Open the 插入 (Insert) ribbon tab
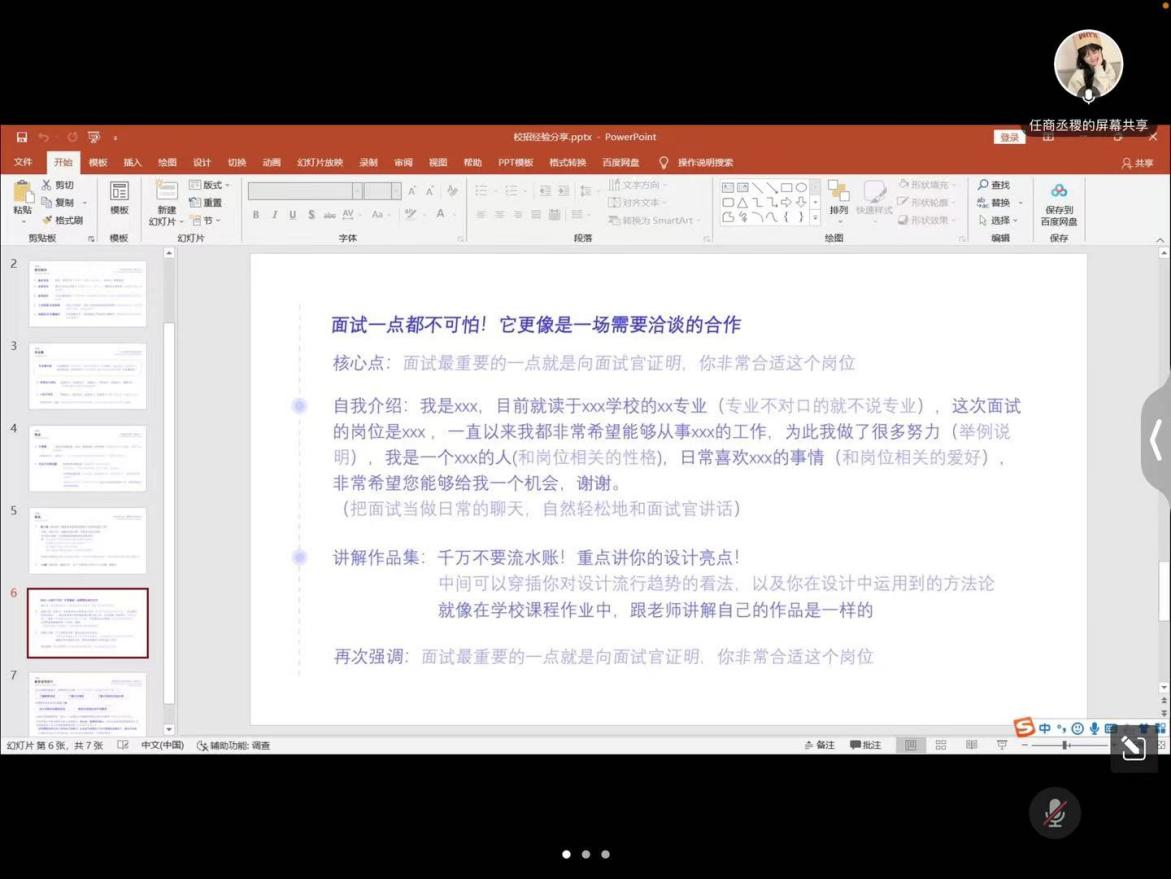Image resolution: width=1171 pixels, height=879 pixels. (x=132, y=163)
